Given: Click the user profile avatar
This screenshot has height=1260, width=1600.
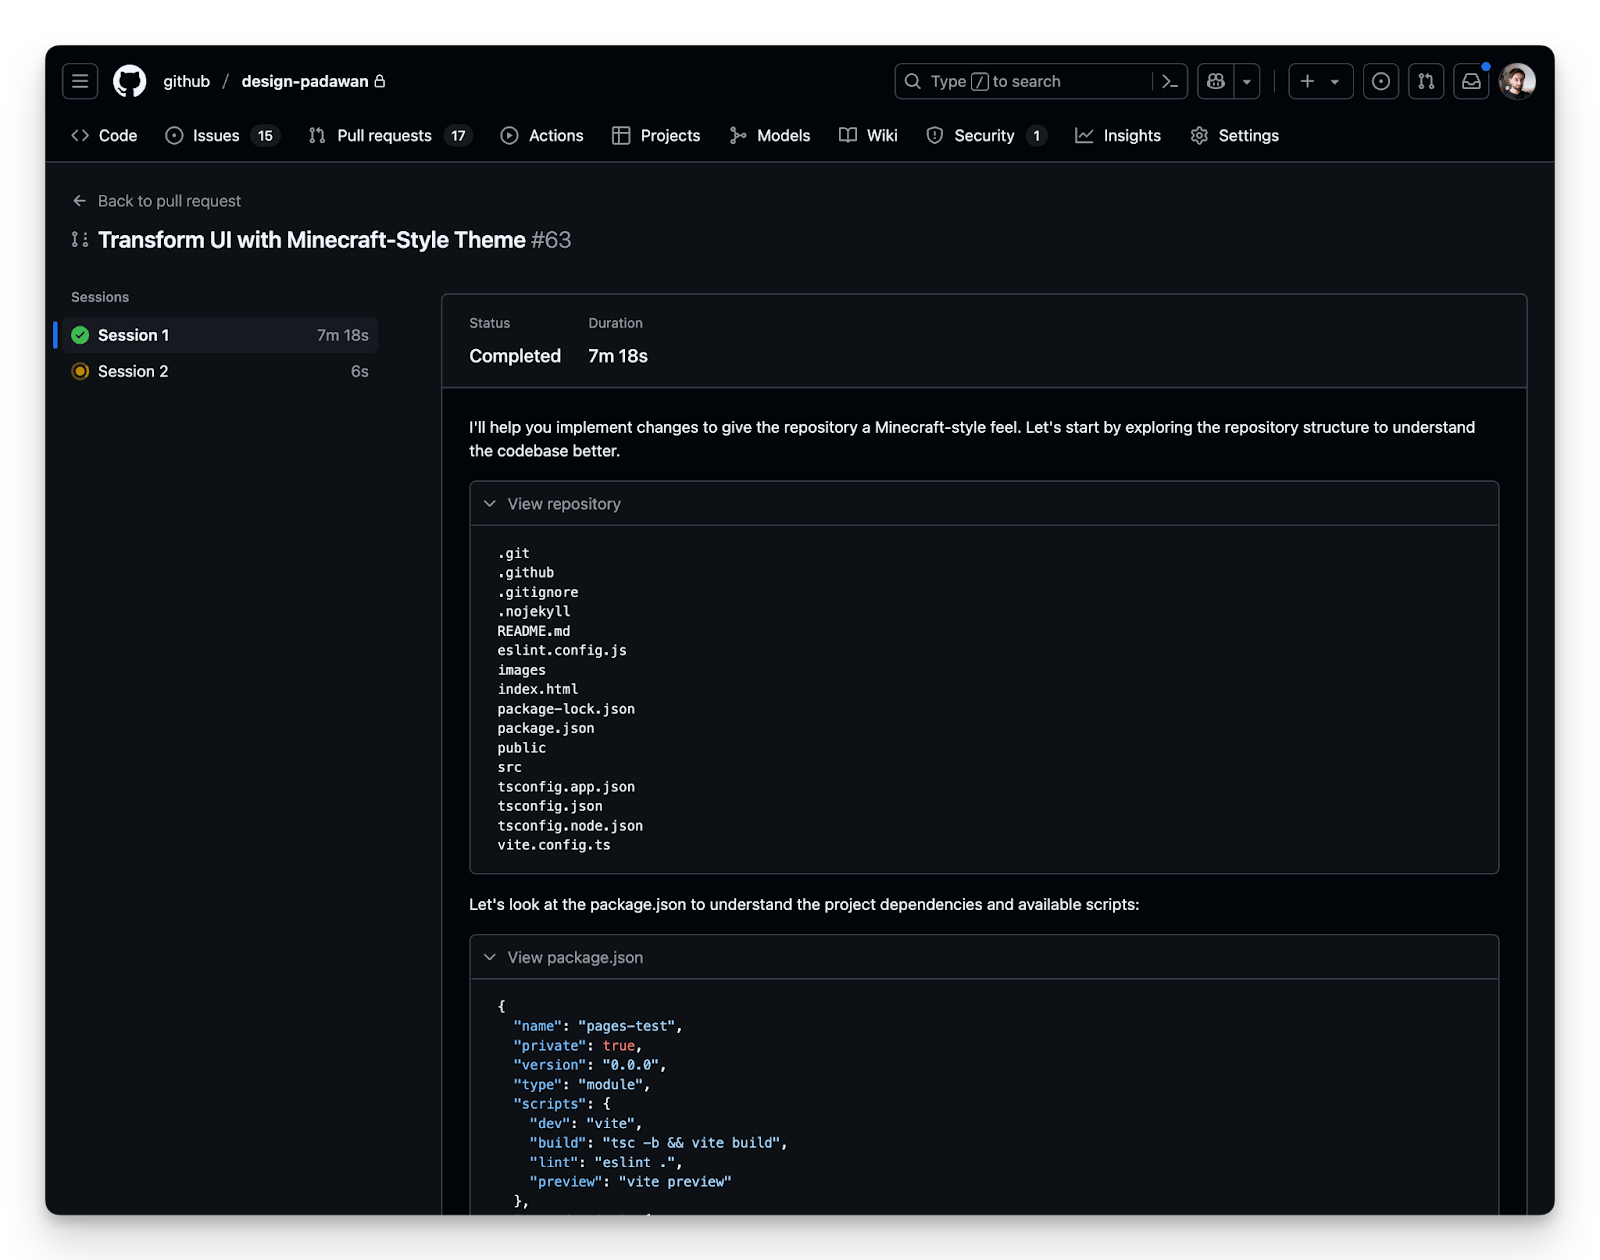Looking at the screenshot, I should (x=1517, y=81).
